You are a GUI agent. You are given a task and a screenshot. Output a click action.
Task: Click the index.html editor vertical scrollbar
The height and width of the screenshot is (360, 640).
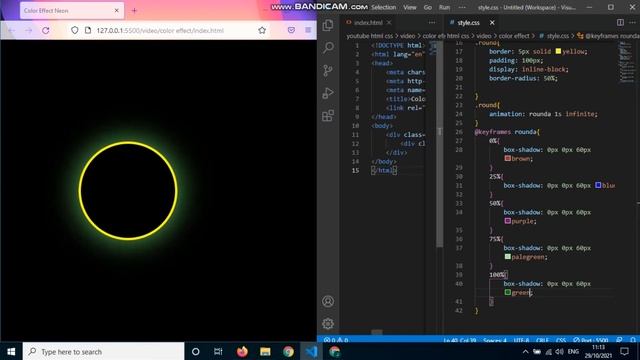pos(440,143)
